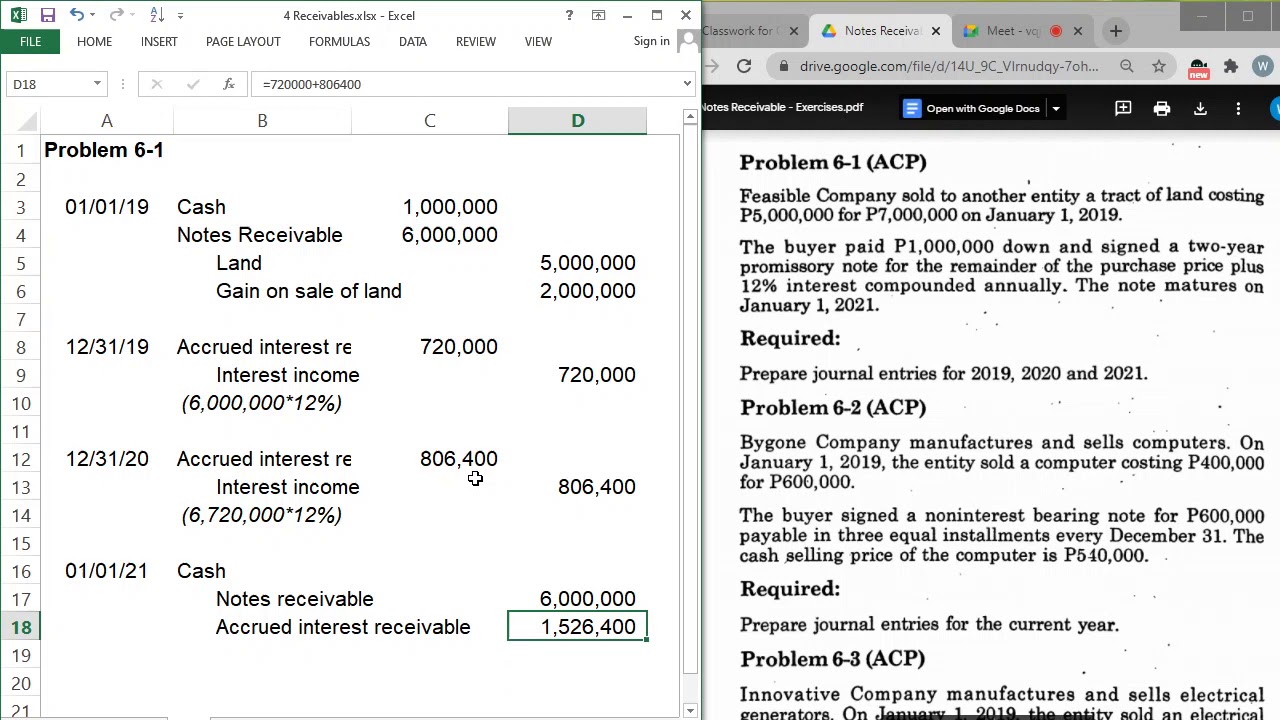Click the Sort A to Z icon

pyautogui.click(x=157, y=15)
